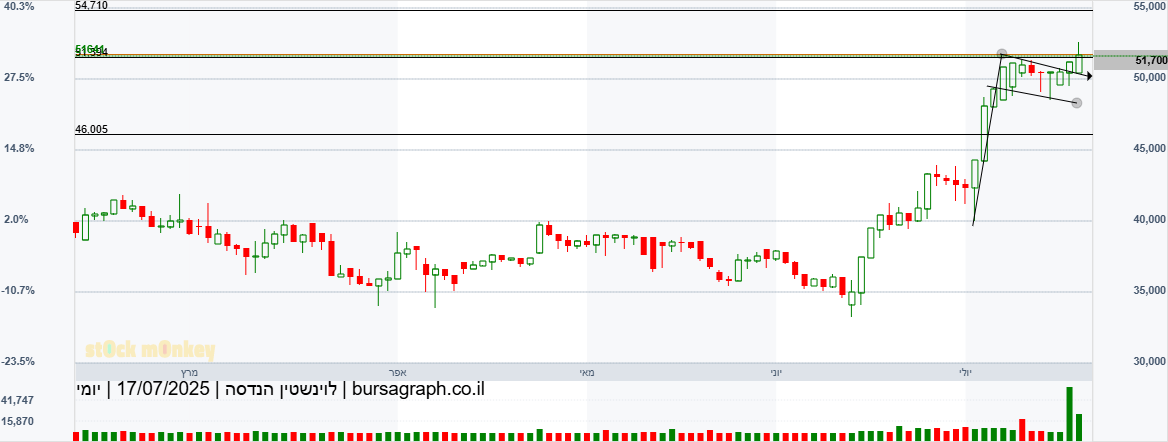Click the 40.3% percent scale label
The image size is (1168, 442).
coord(19,7)
